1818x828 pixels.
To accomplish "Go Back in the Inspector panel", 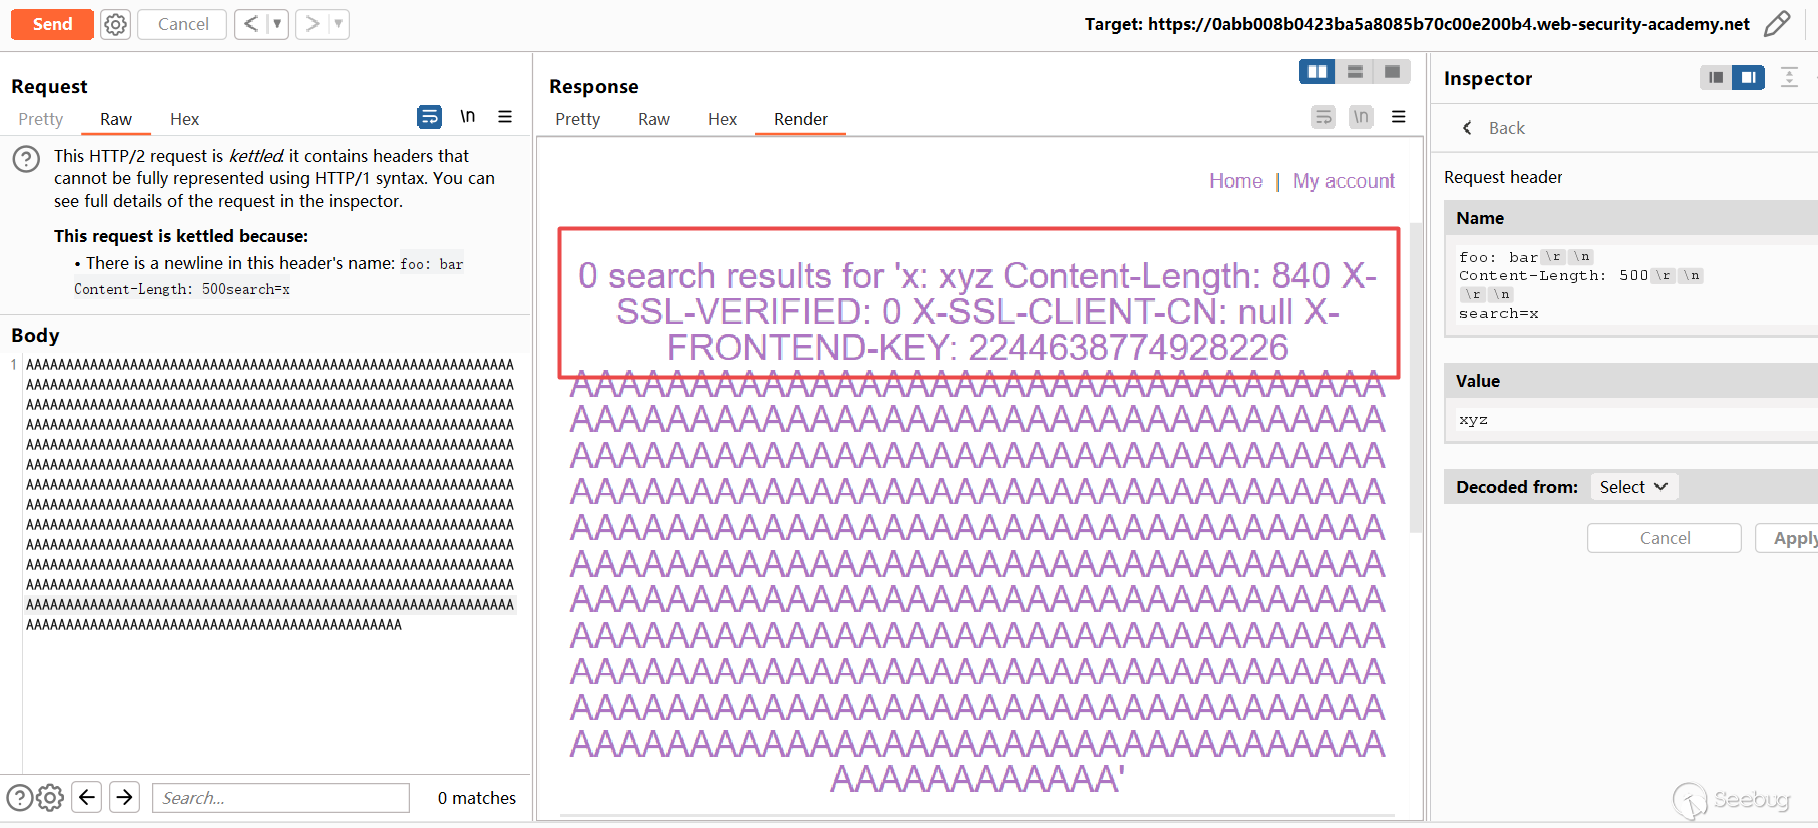I will tap(1493, 128).
